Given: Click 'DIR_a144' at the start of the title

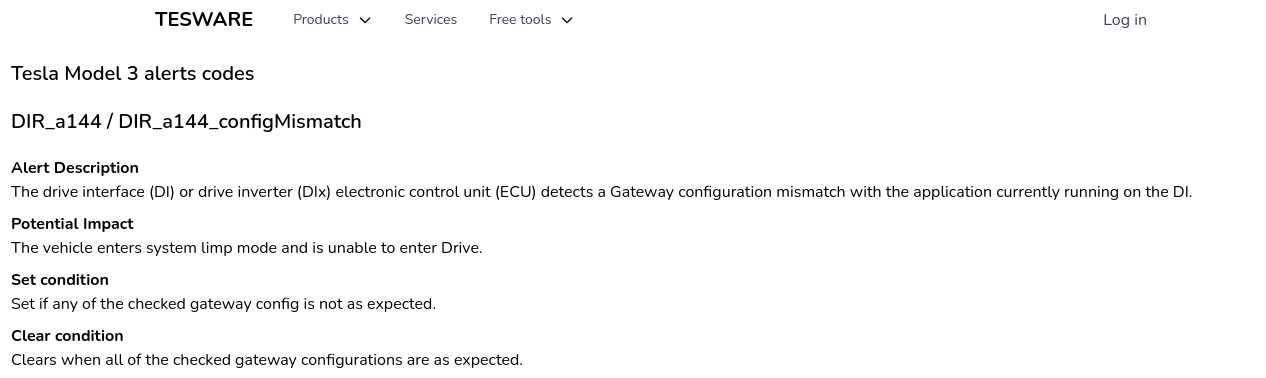Looking at the screenshot, I should pyautogui.click(x=56, y=122).
